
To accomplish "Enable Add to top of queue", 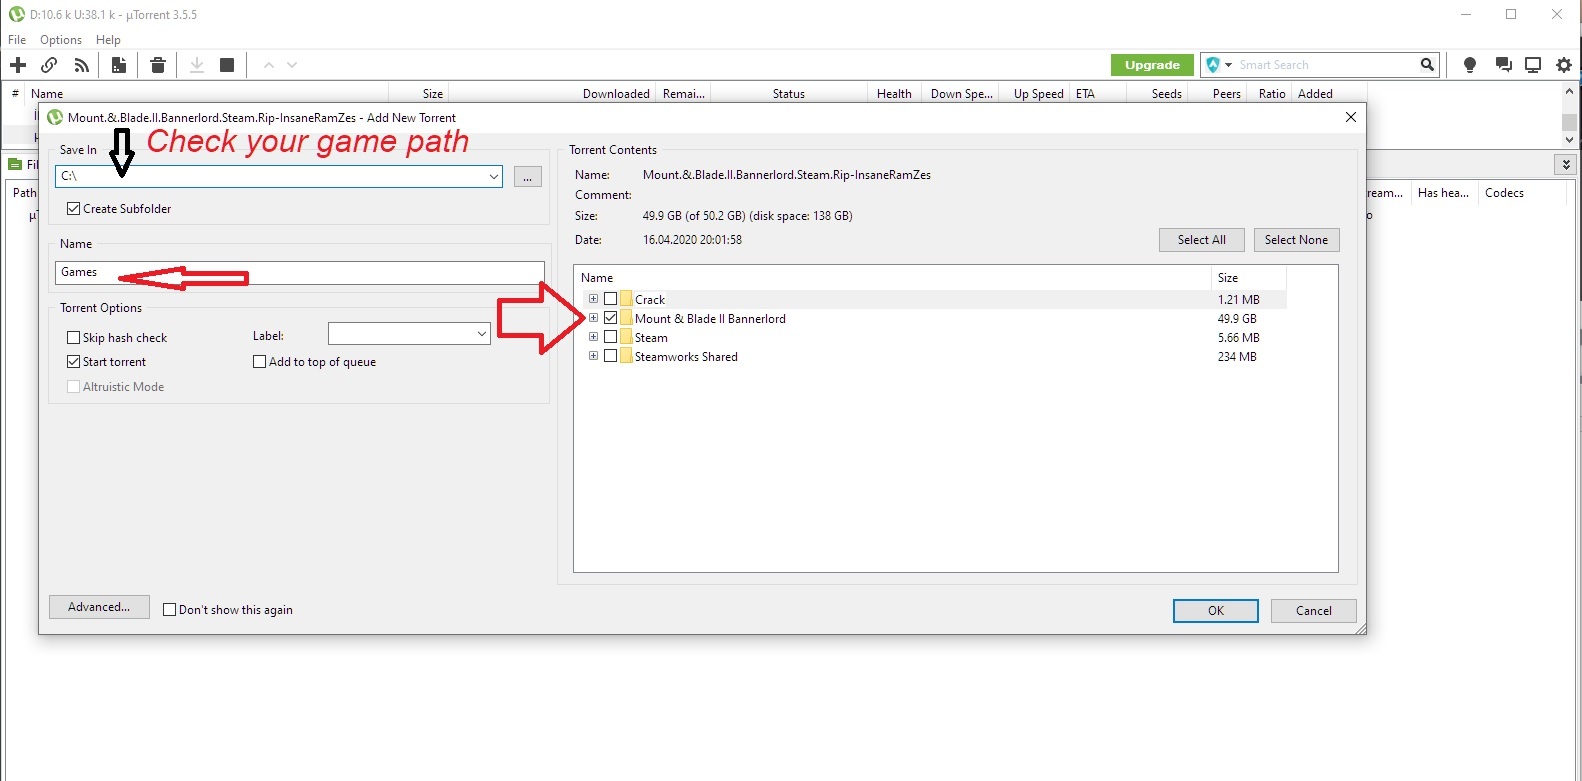I will 260,362.
